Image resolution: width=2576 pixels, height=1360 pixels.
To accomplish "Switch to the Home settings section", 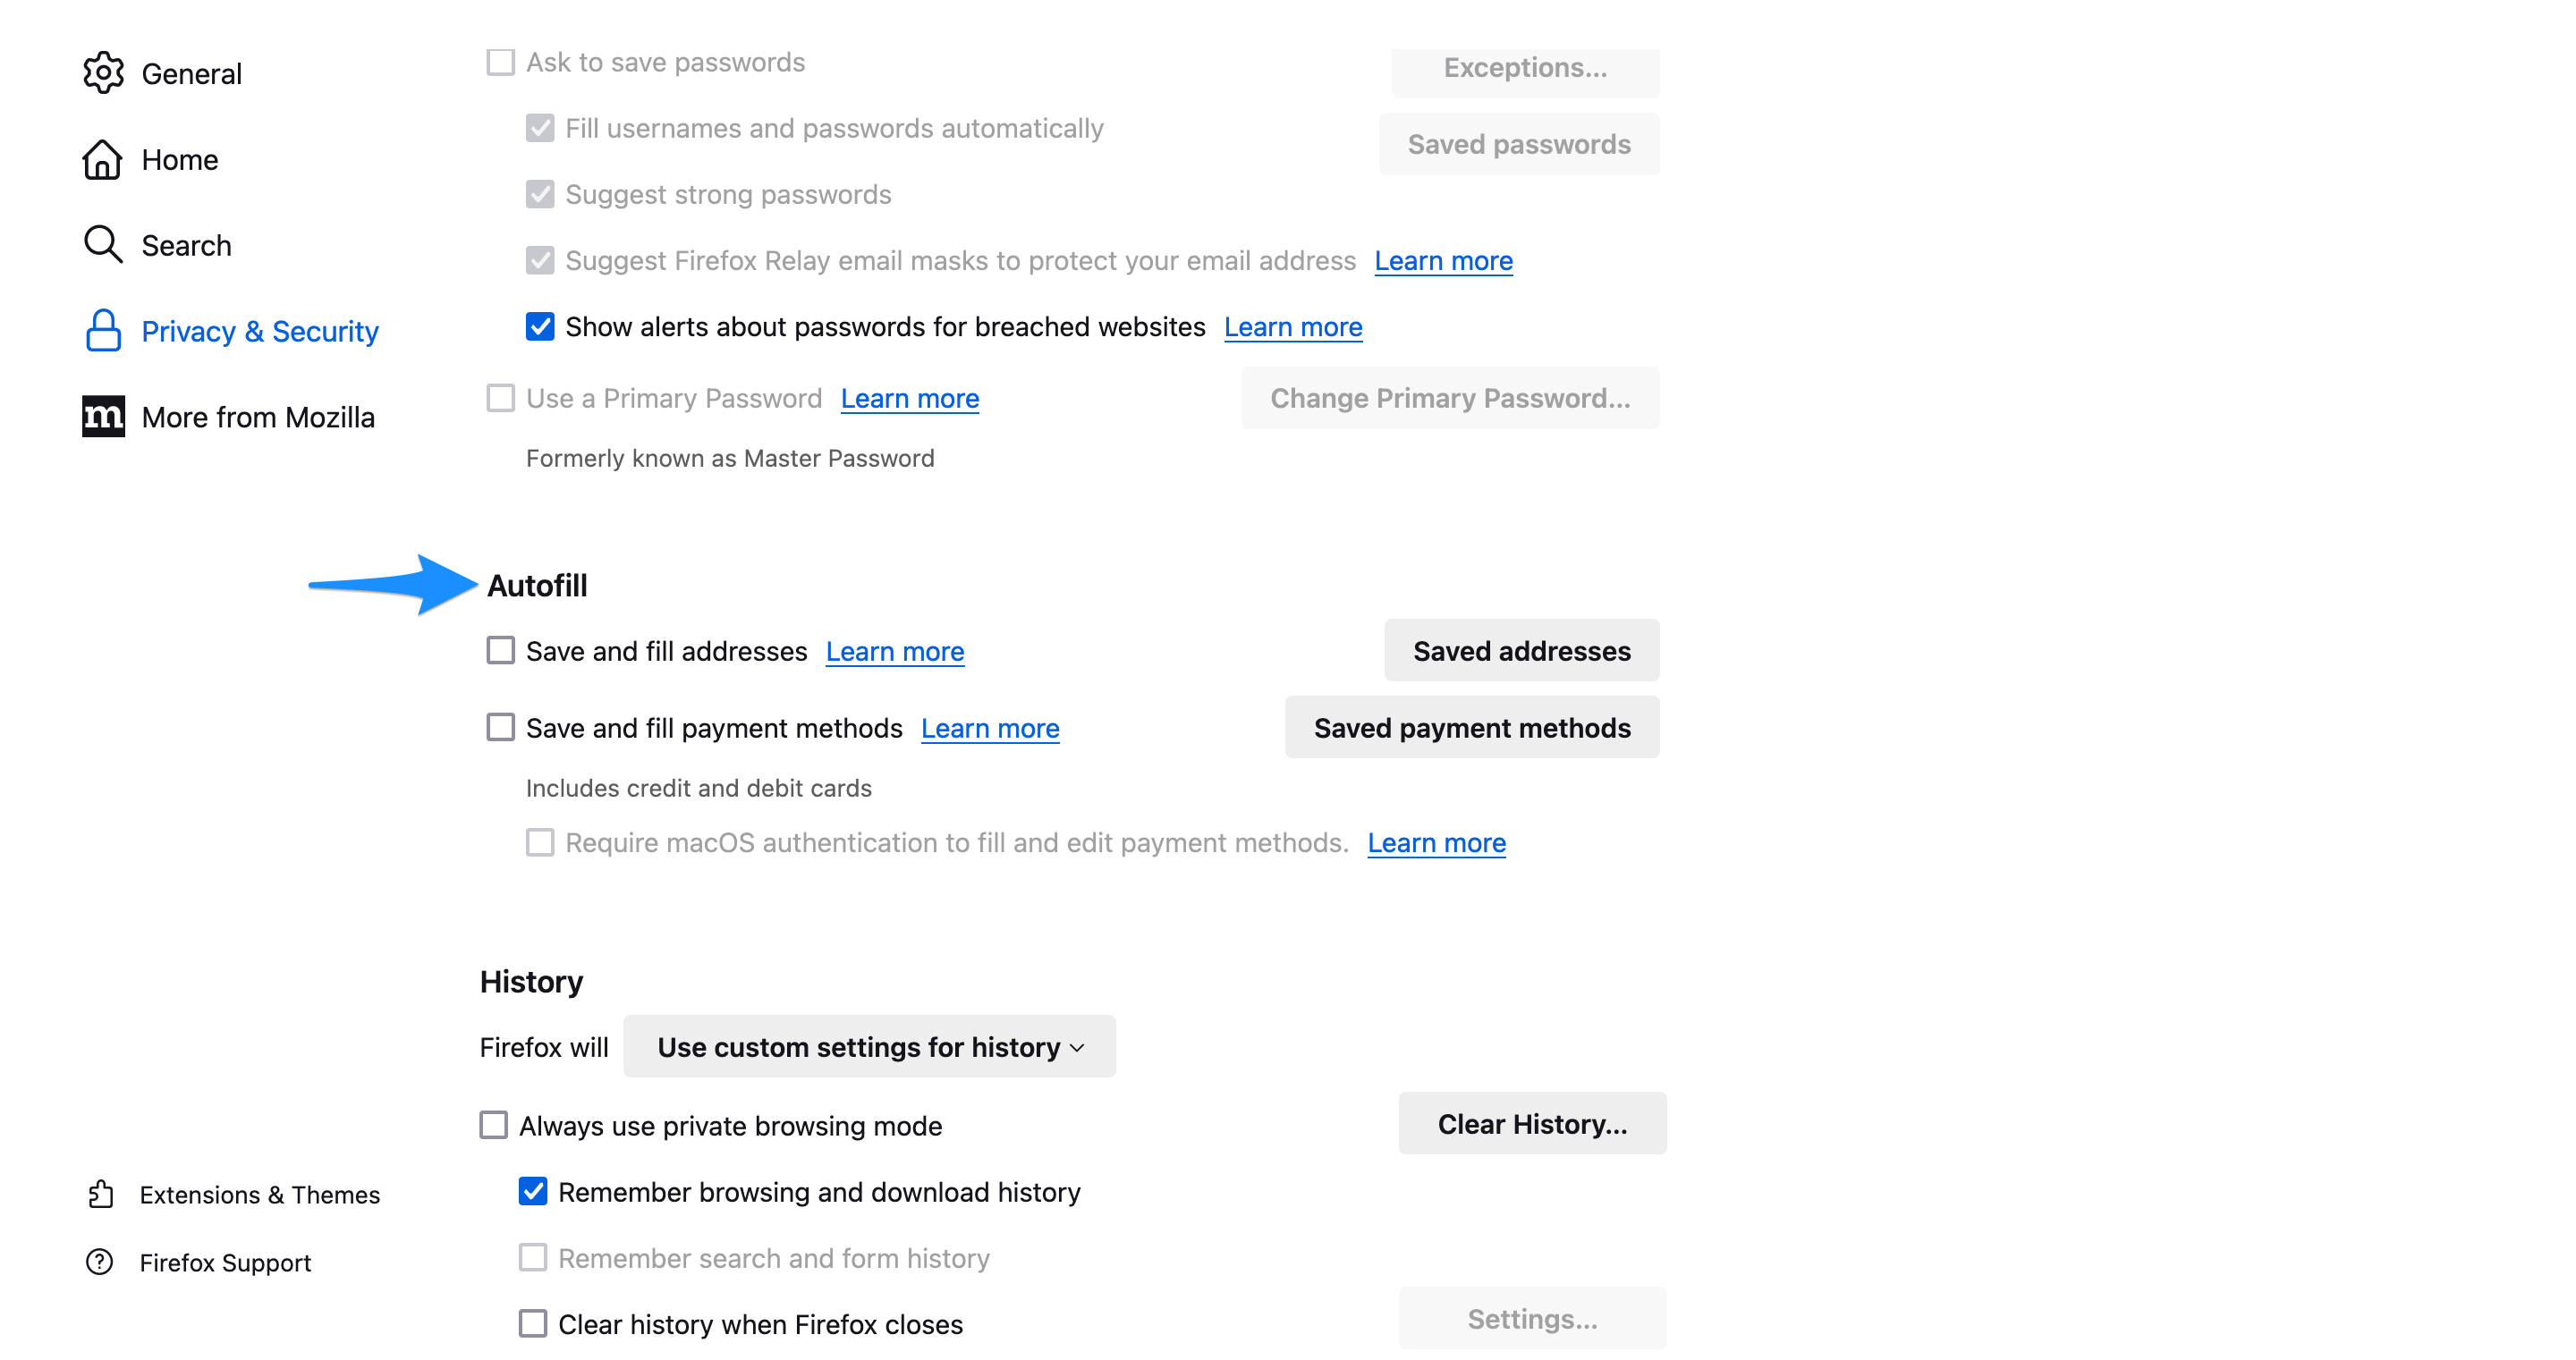I will pos(180,159).
